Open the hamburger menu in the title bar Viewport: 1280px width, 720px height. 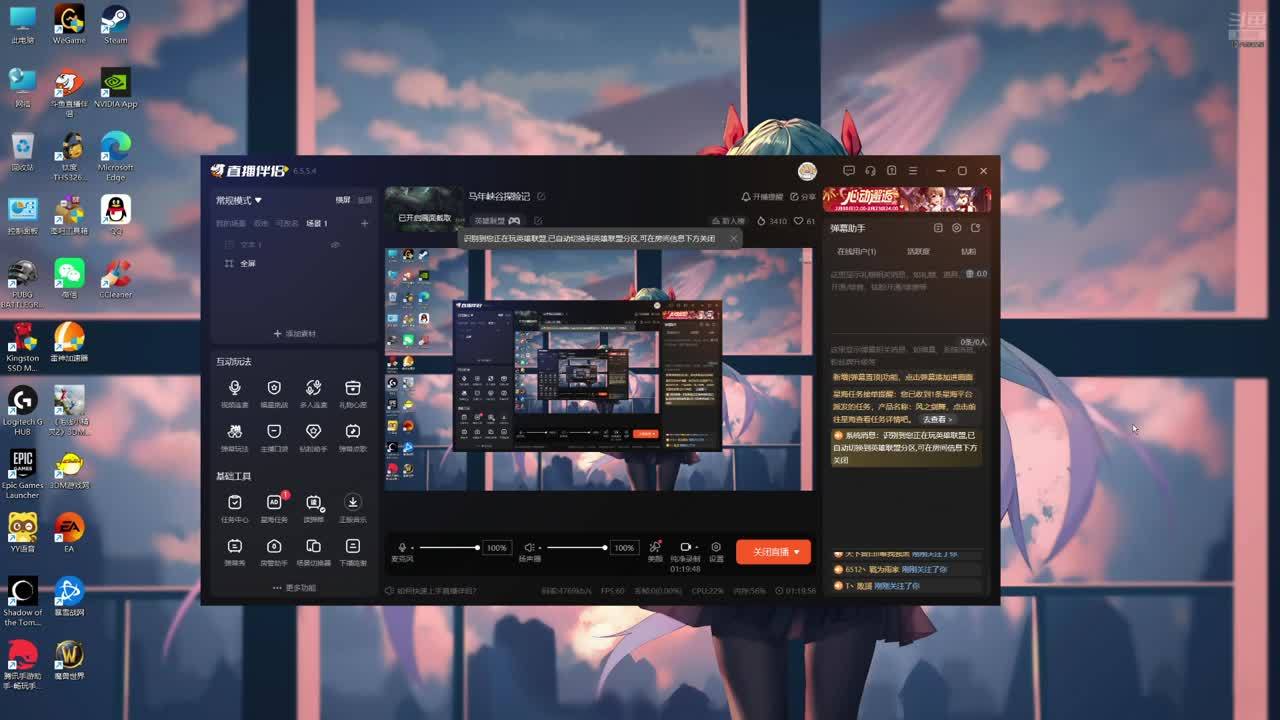click(x=912, y=171)
